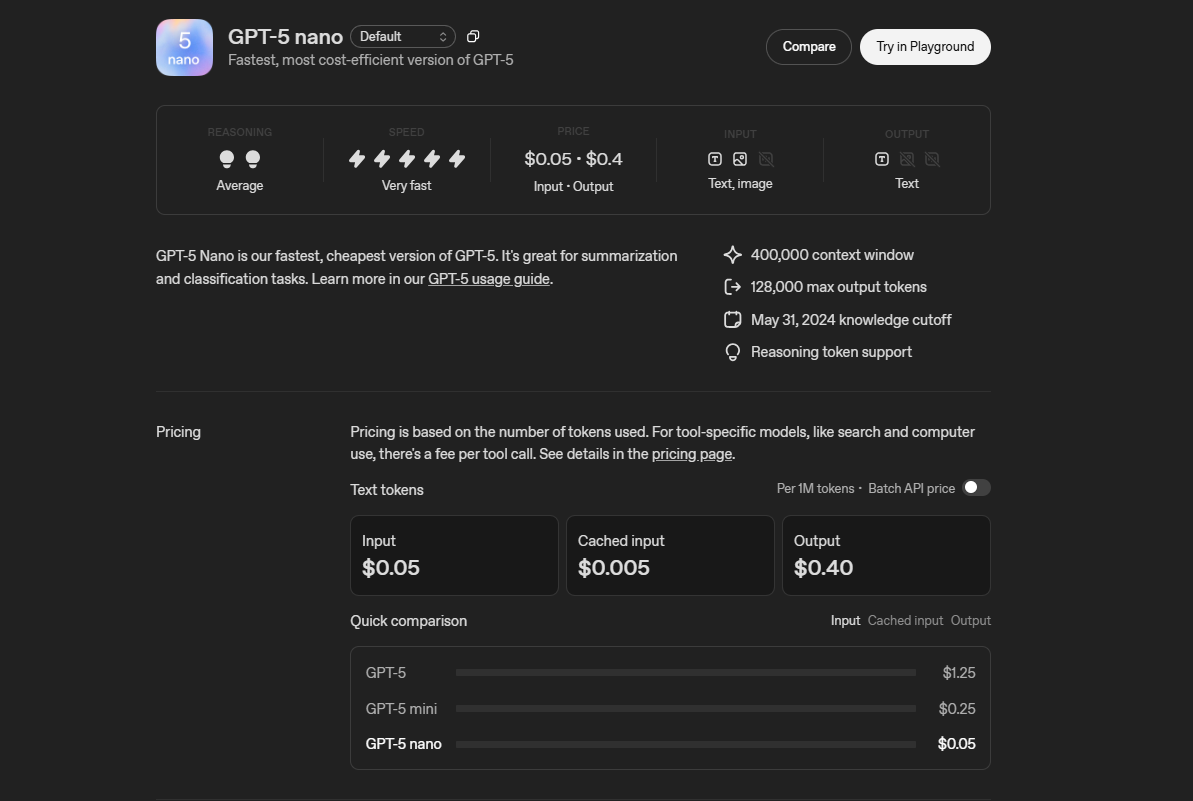Click the $0.25 comparison price

[x=956, y=708]
